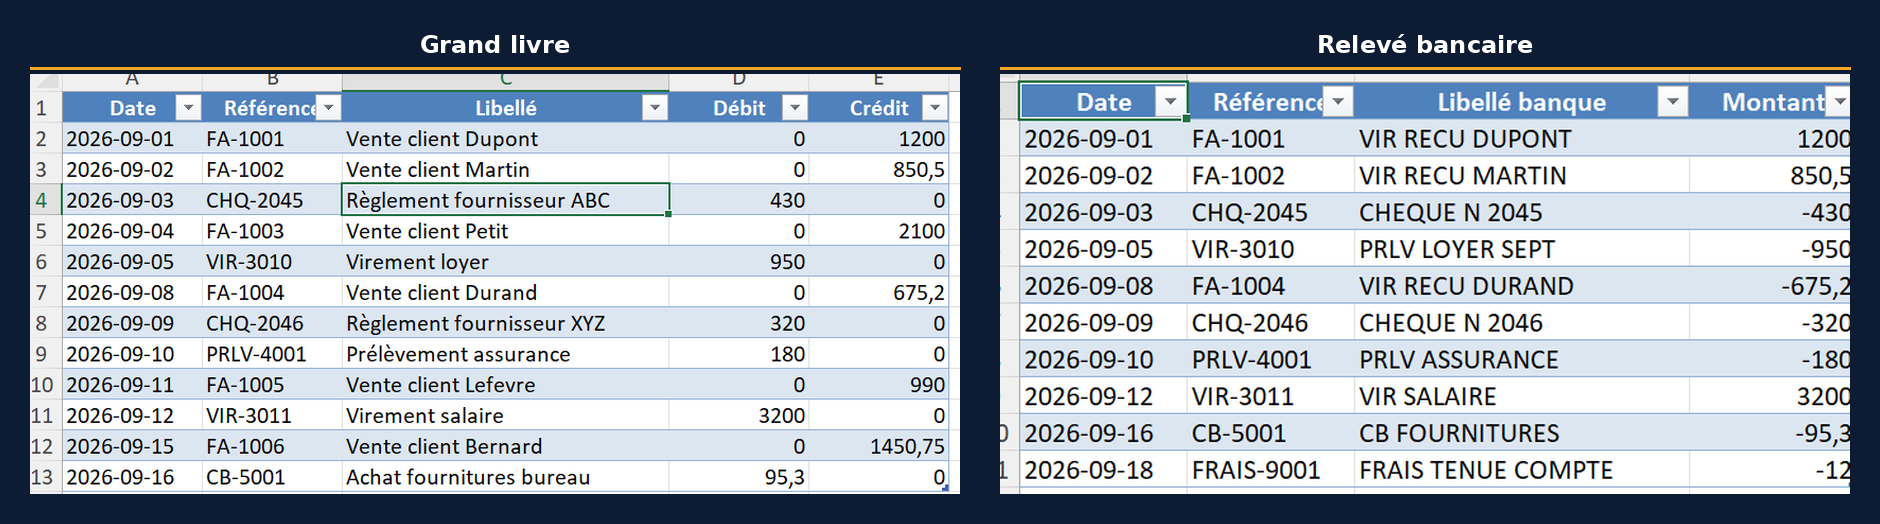1880x524 pixels.
Task: Click amount cell '-12' in Relevé bancaire
Action: pyautogui.click(x=1770, y=470)
